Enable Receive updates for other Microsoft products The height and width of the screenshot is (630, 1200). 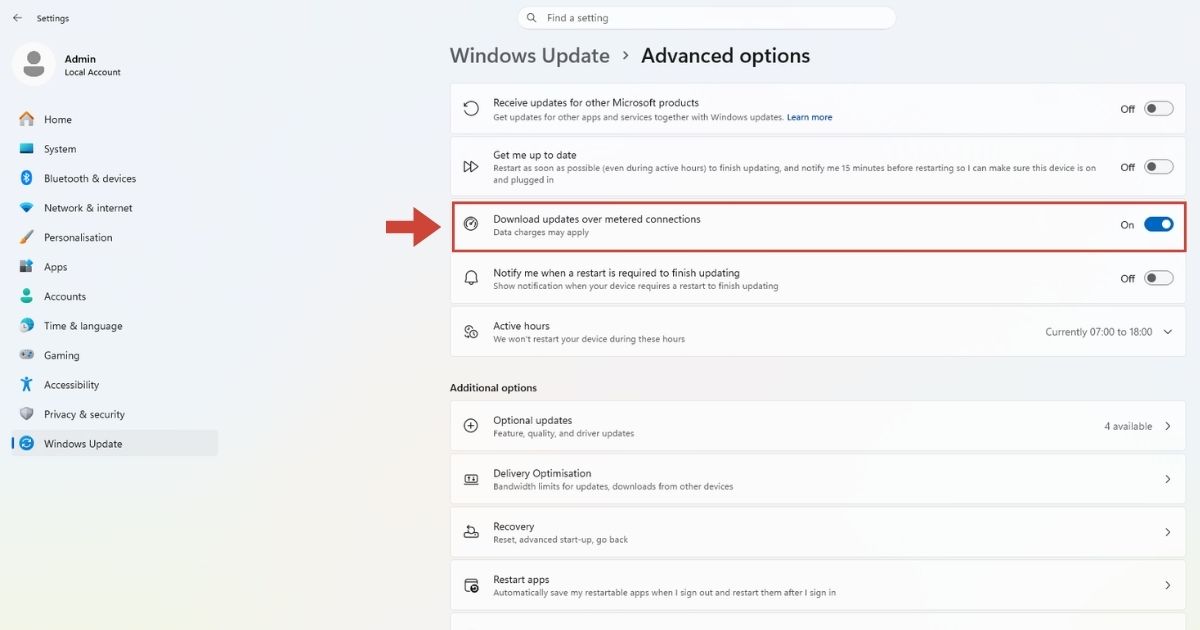click(1158, 109)
